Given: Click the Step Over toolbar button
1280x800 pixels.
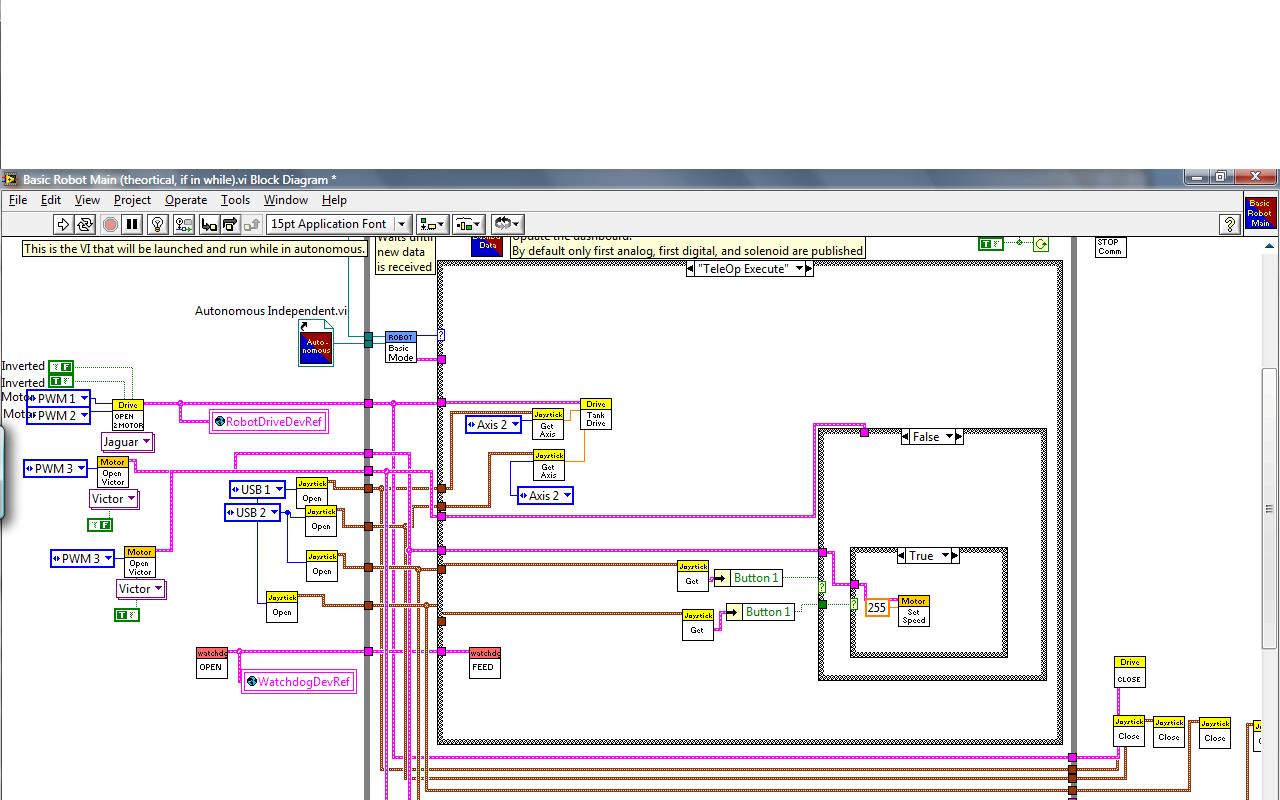Looking at the screenshot, I should pyautogui.click(x=230, y=224).
